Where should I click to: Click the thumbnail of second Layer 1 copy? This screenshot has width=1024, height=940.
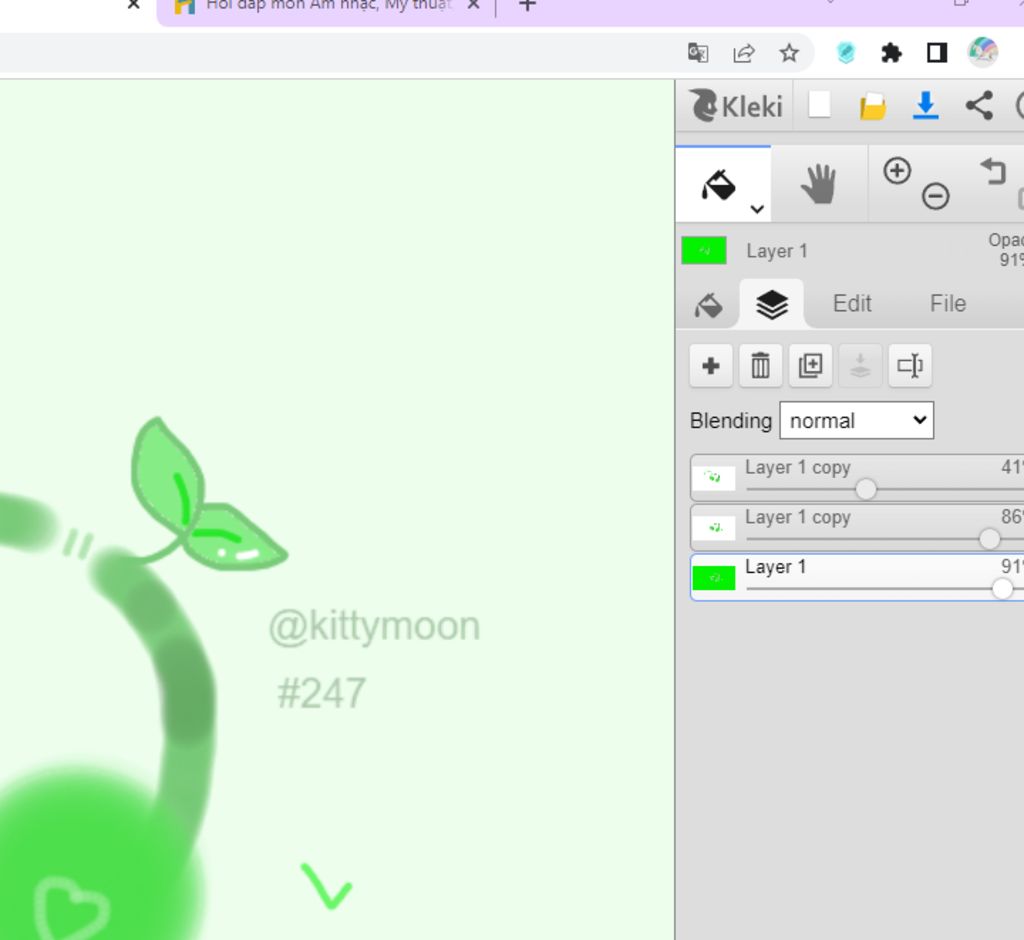click(714, 528)
